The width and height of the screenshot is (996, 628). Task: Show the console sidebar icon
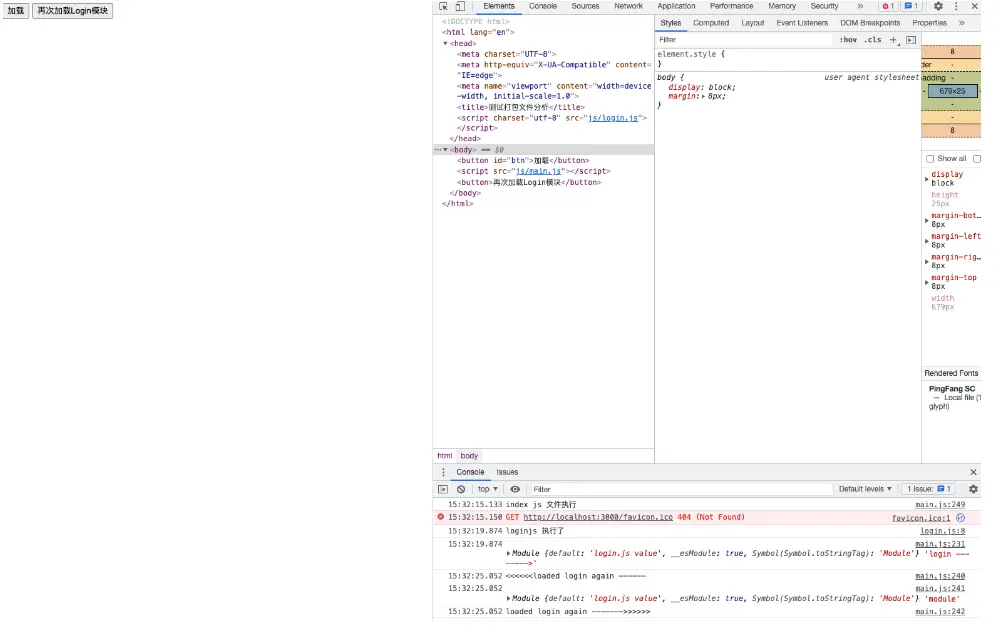[443, 489]
